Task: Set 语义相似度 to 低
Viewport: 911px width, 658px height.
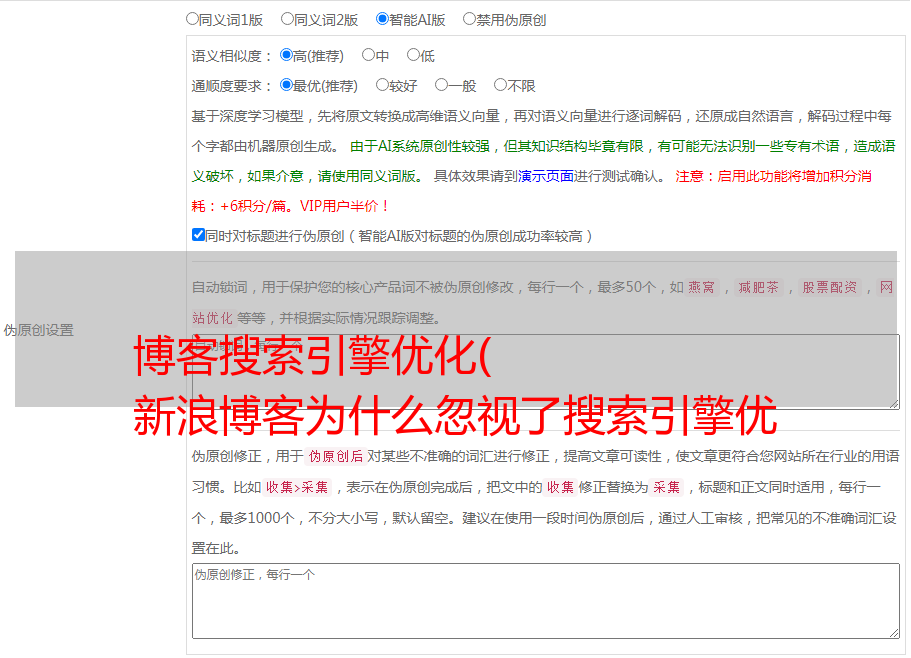Action: pyautogui.click(x=413, y=55)
